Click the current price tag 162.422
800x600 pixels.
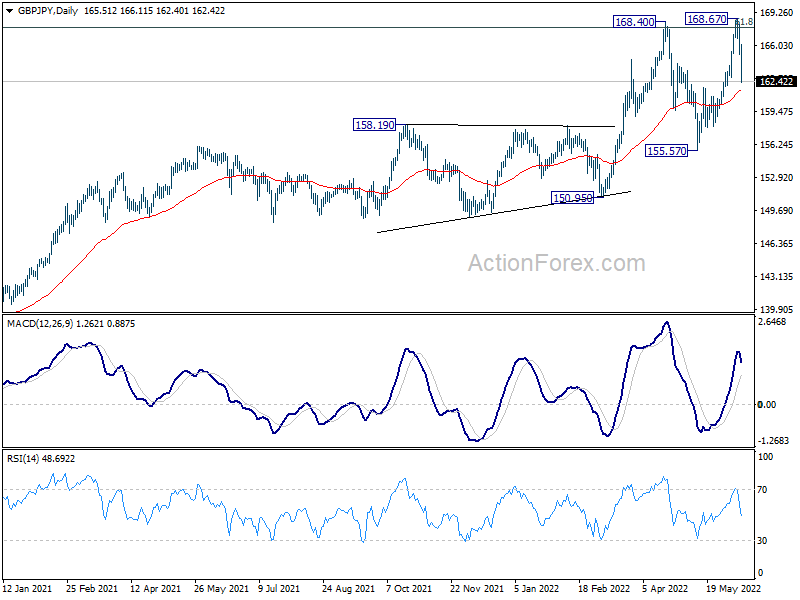776,81
